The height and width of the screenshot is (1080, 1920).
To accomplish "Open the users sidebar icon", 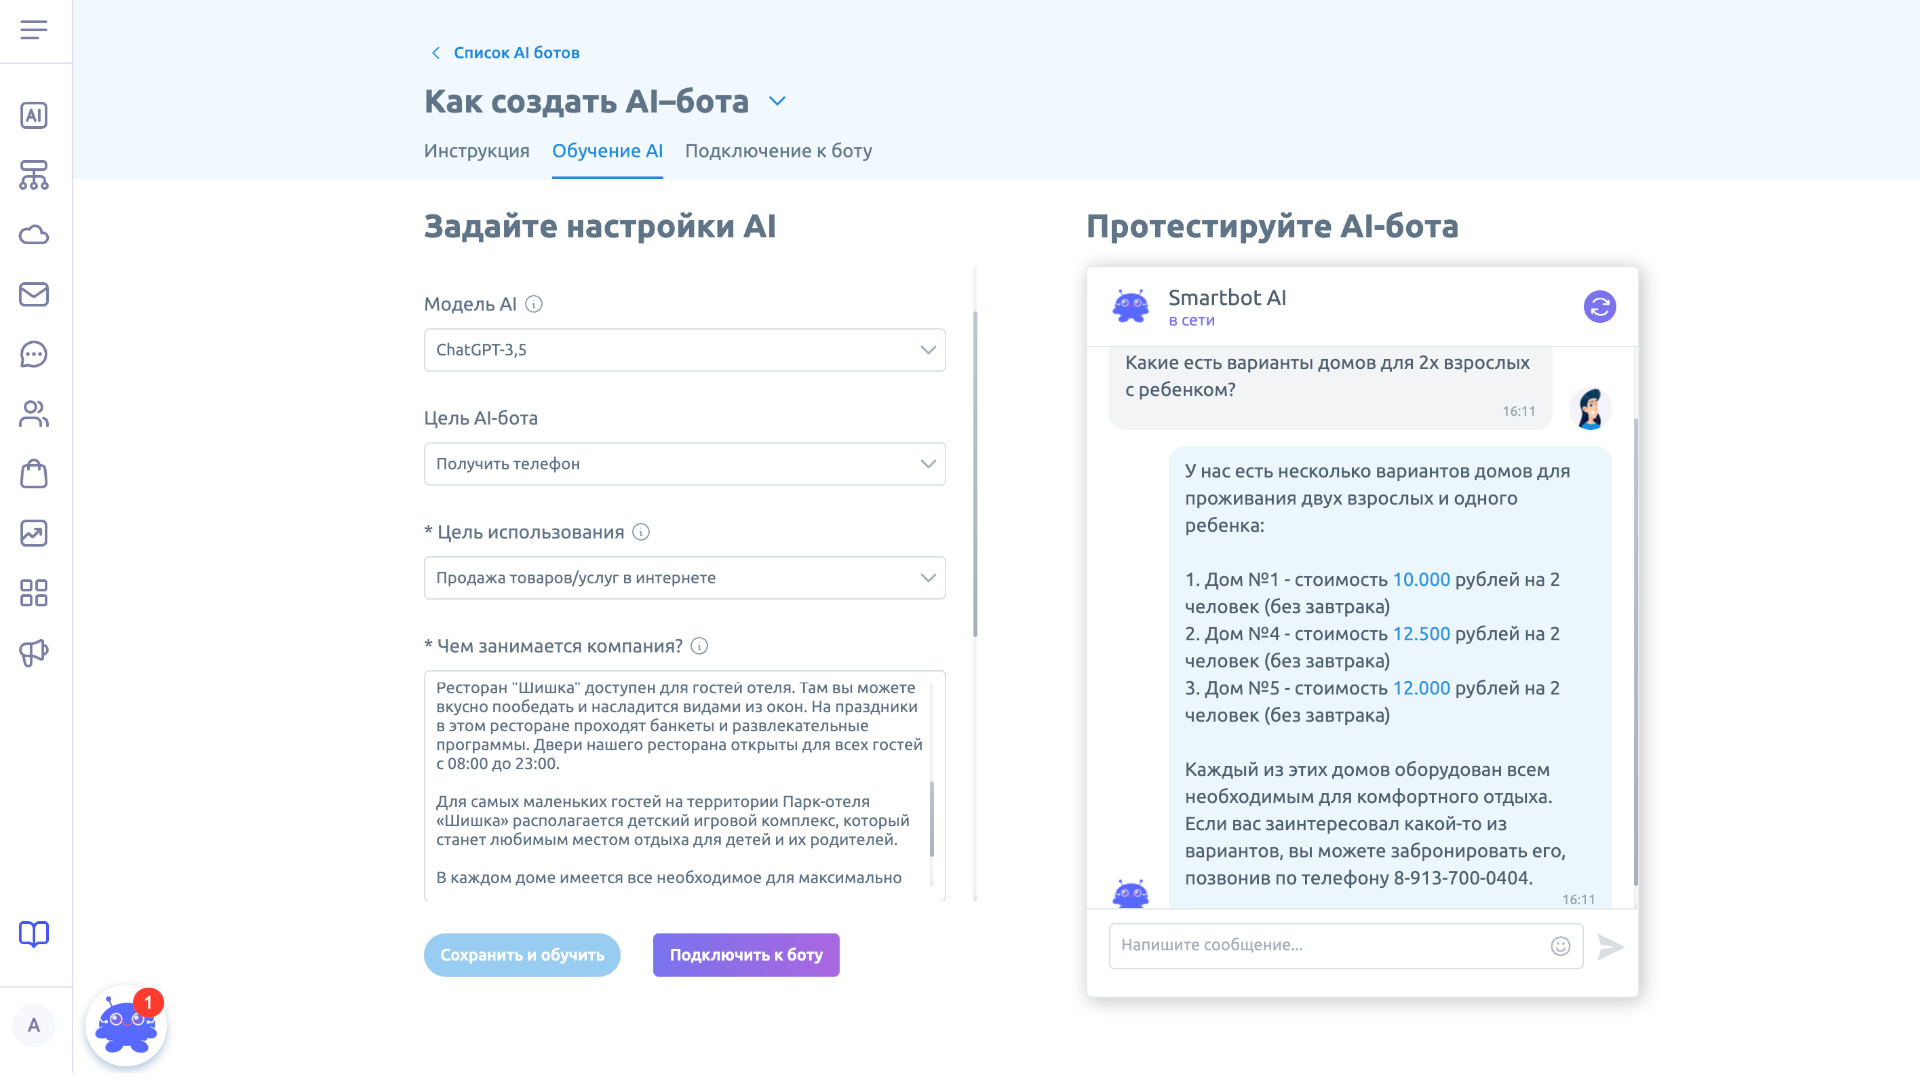I will [34, 414].
